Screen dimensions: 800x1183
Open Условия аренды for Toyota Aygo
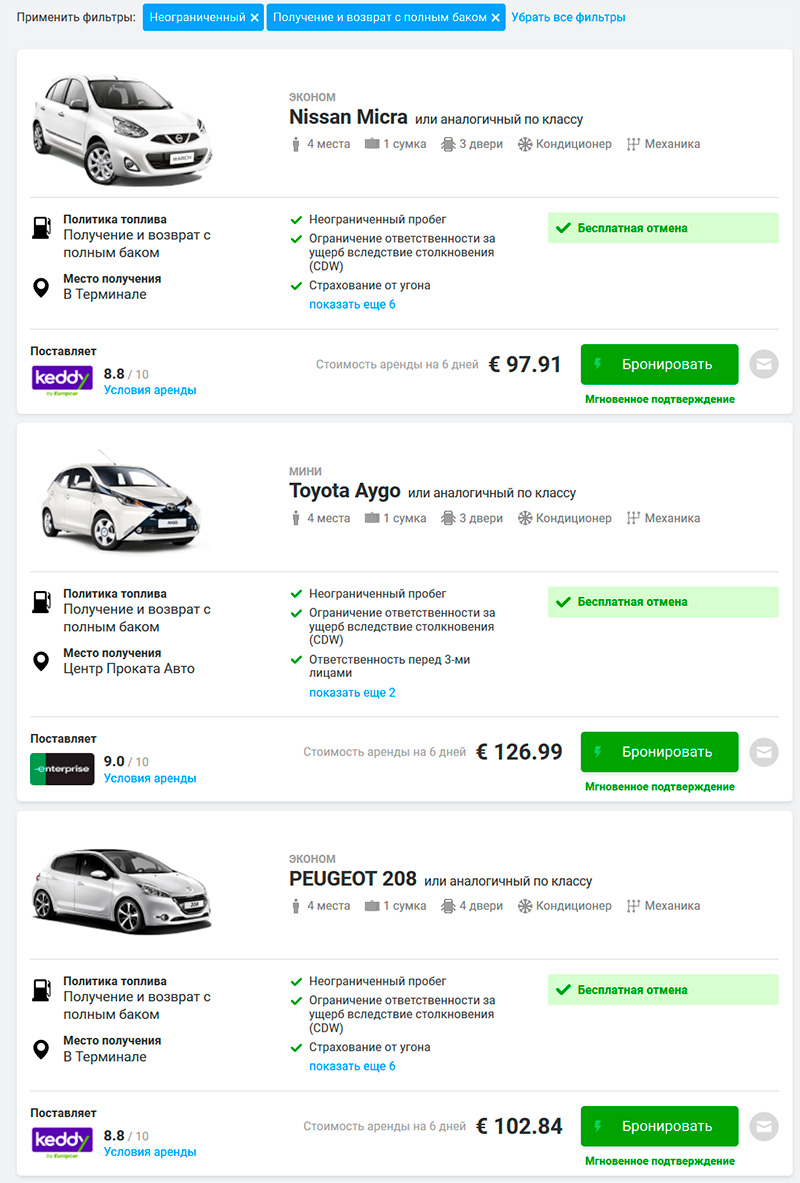click(150, 778)
